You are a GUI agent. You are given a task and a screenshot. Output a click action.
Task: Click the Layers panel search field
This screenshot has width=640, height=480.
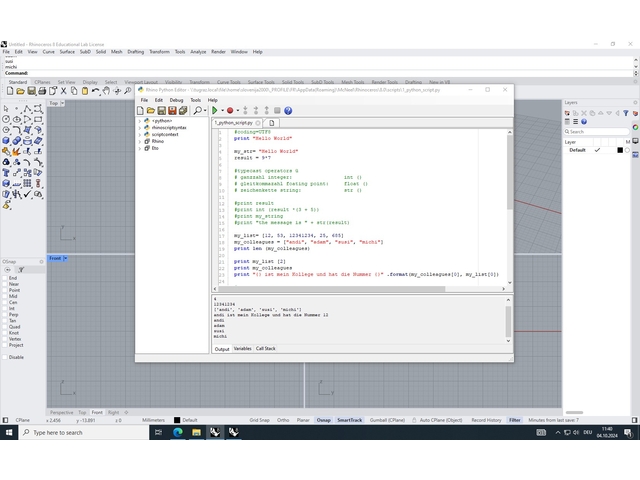[596, 132]
